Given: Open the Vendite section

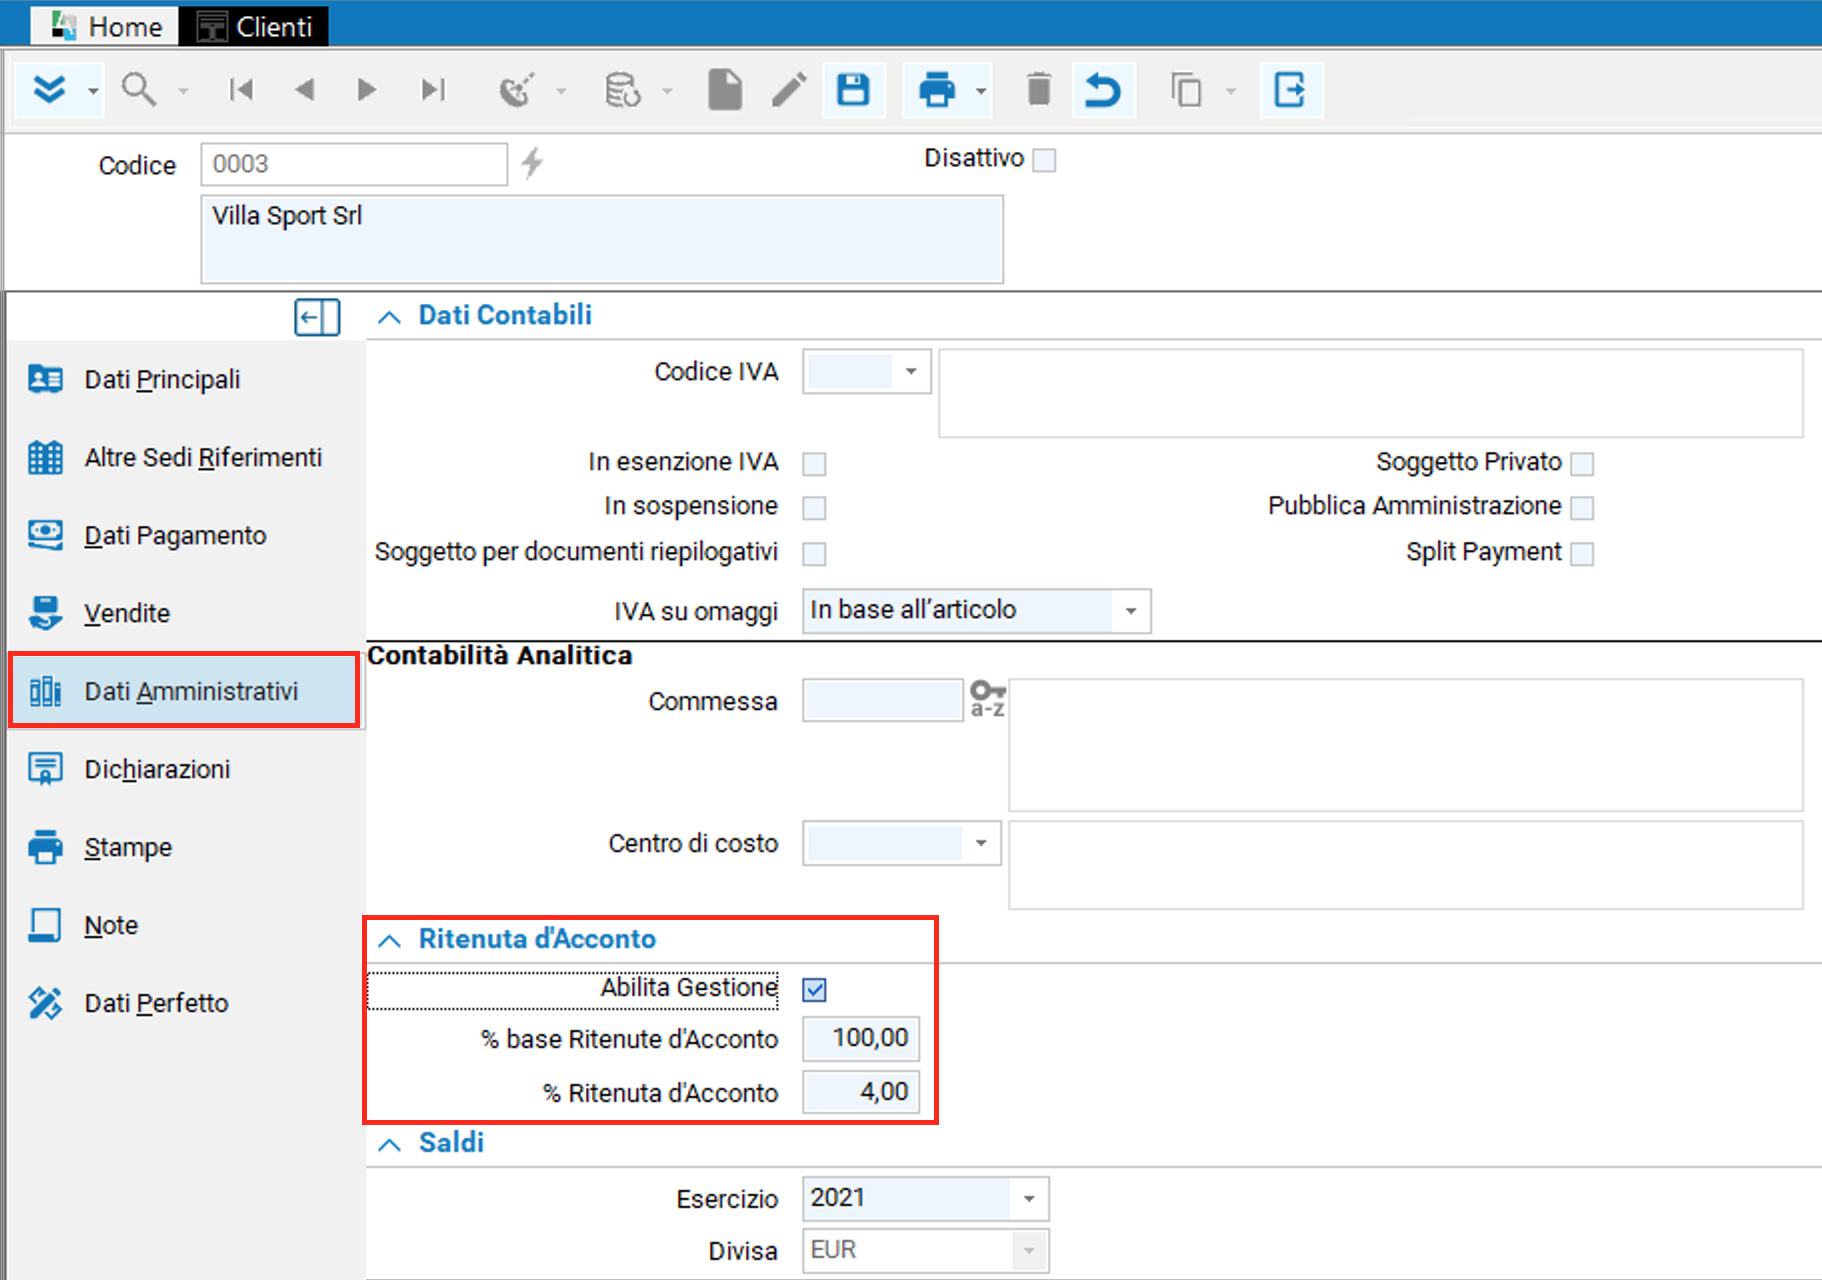Looking at the screenshot, I should pos(185,613).
